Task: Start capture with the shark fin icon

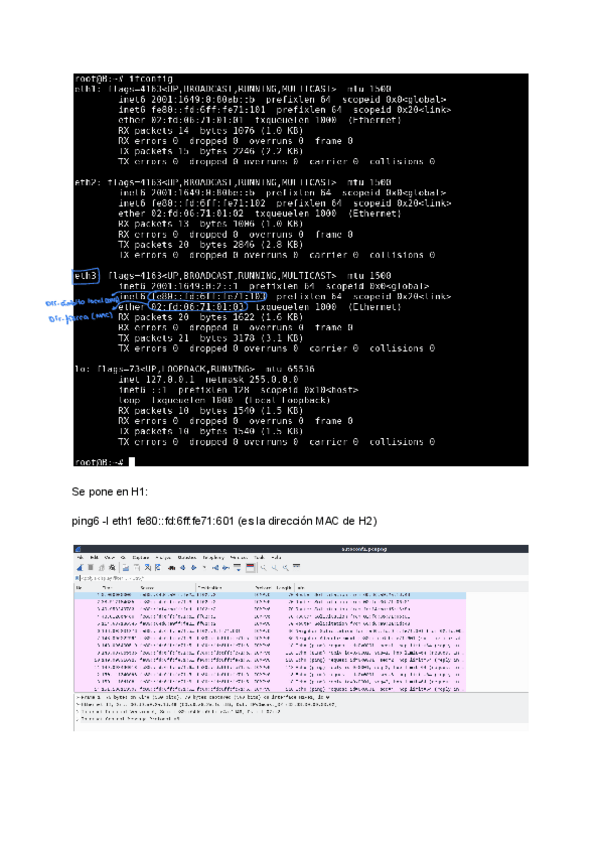Action: coord(80,567)
